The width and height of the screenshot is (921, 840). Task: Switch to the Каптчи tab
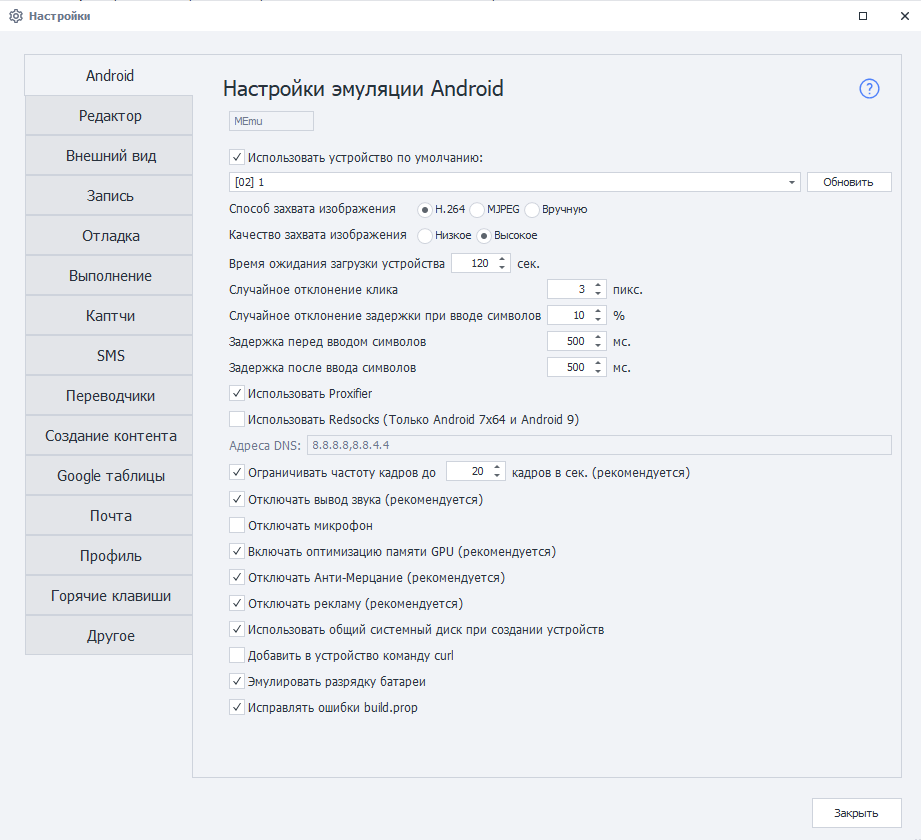pyautogui.click(x=110, y=316)
